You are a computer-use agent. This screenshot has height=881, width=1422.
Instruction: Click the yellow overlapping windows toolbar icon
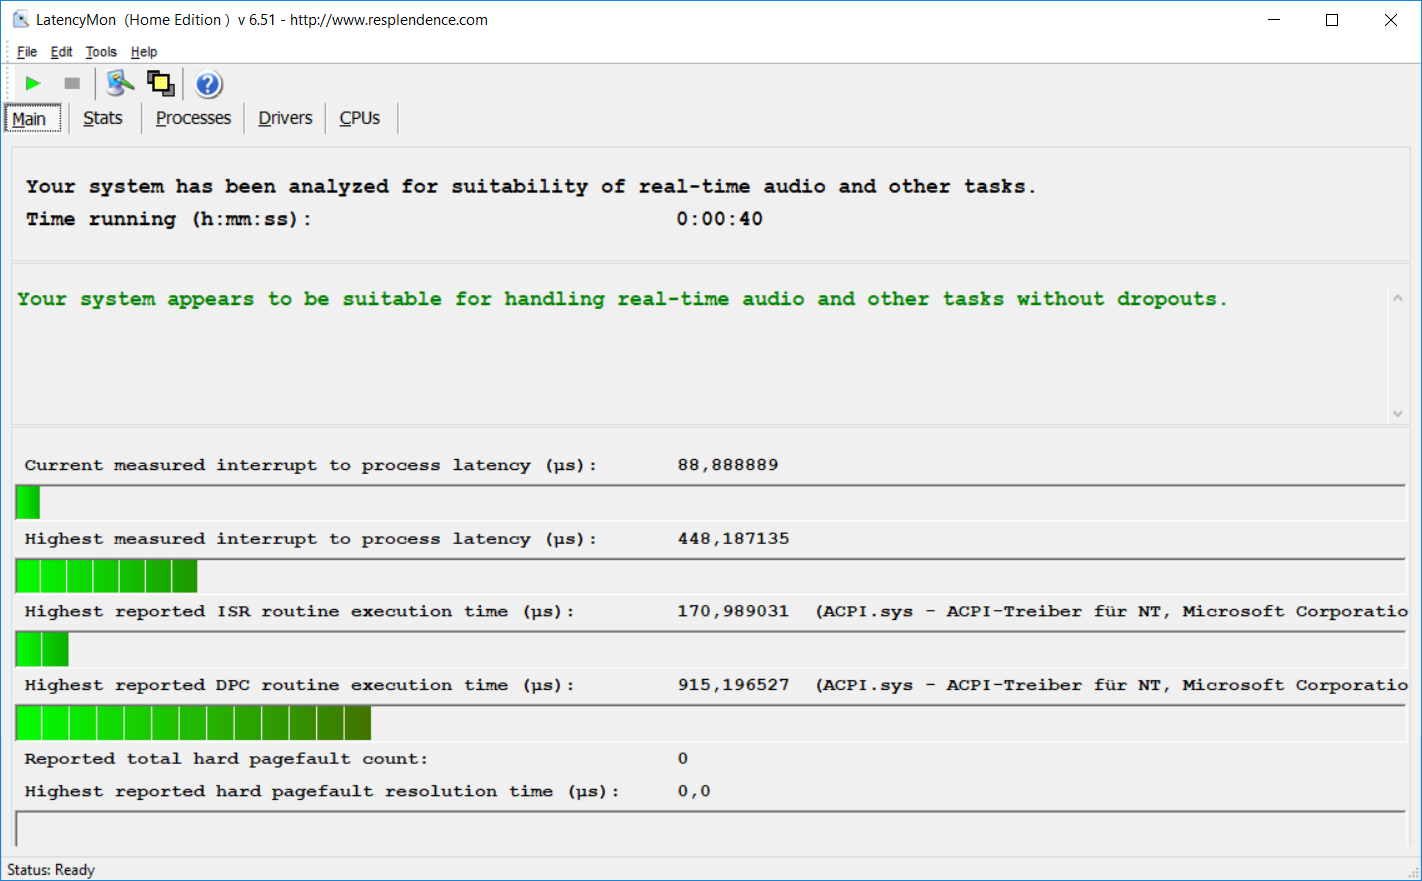pyautogui.click(x=161, y=84)
